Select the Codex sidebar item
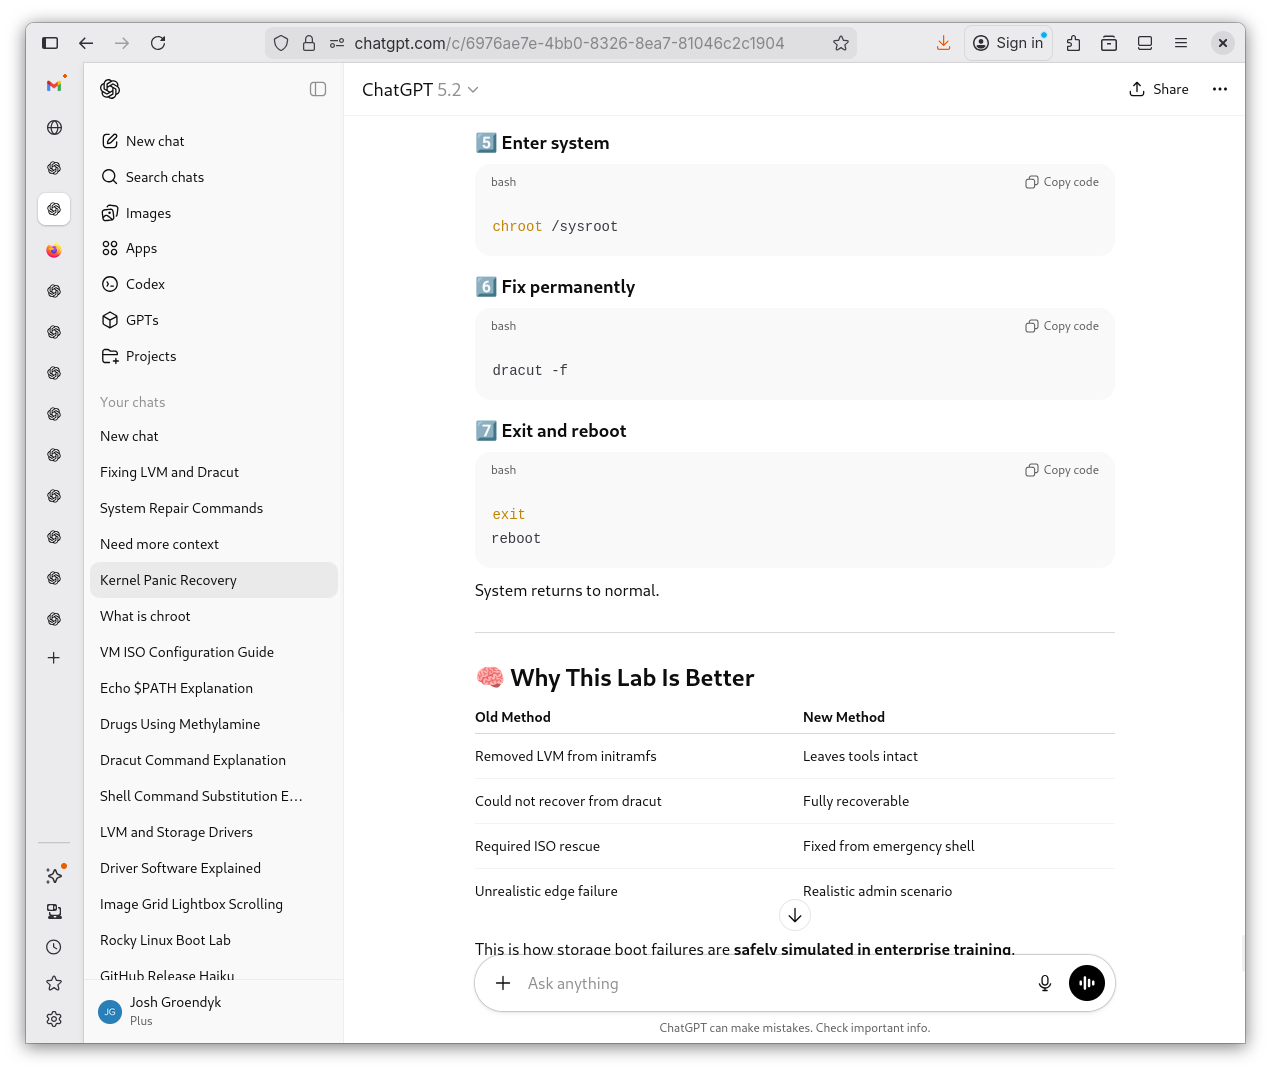 tap(145, 284)
